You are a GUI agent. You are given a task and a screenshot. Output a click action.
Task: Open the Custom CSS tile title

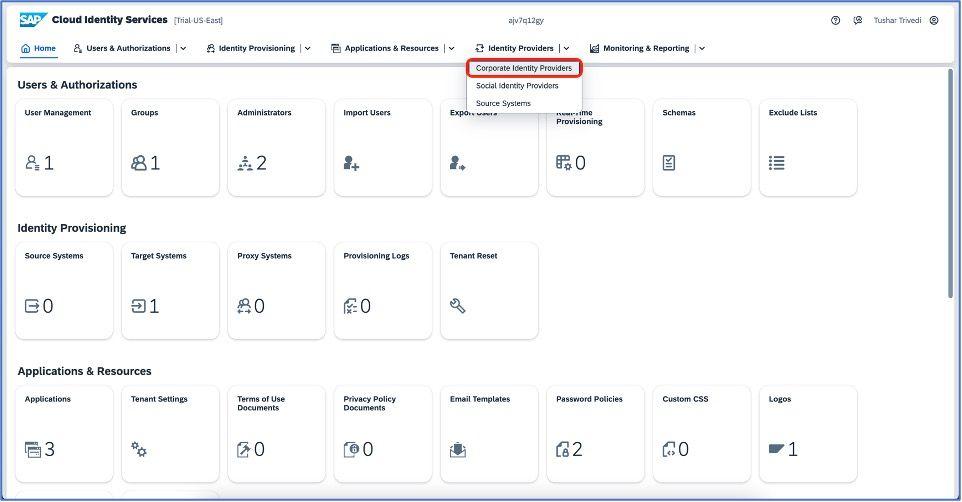click(685, 399)
